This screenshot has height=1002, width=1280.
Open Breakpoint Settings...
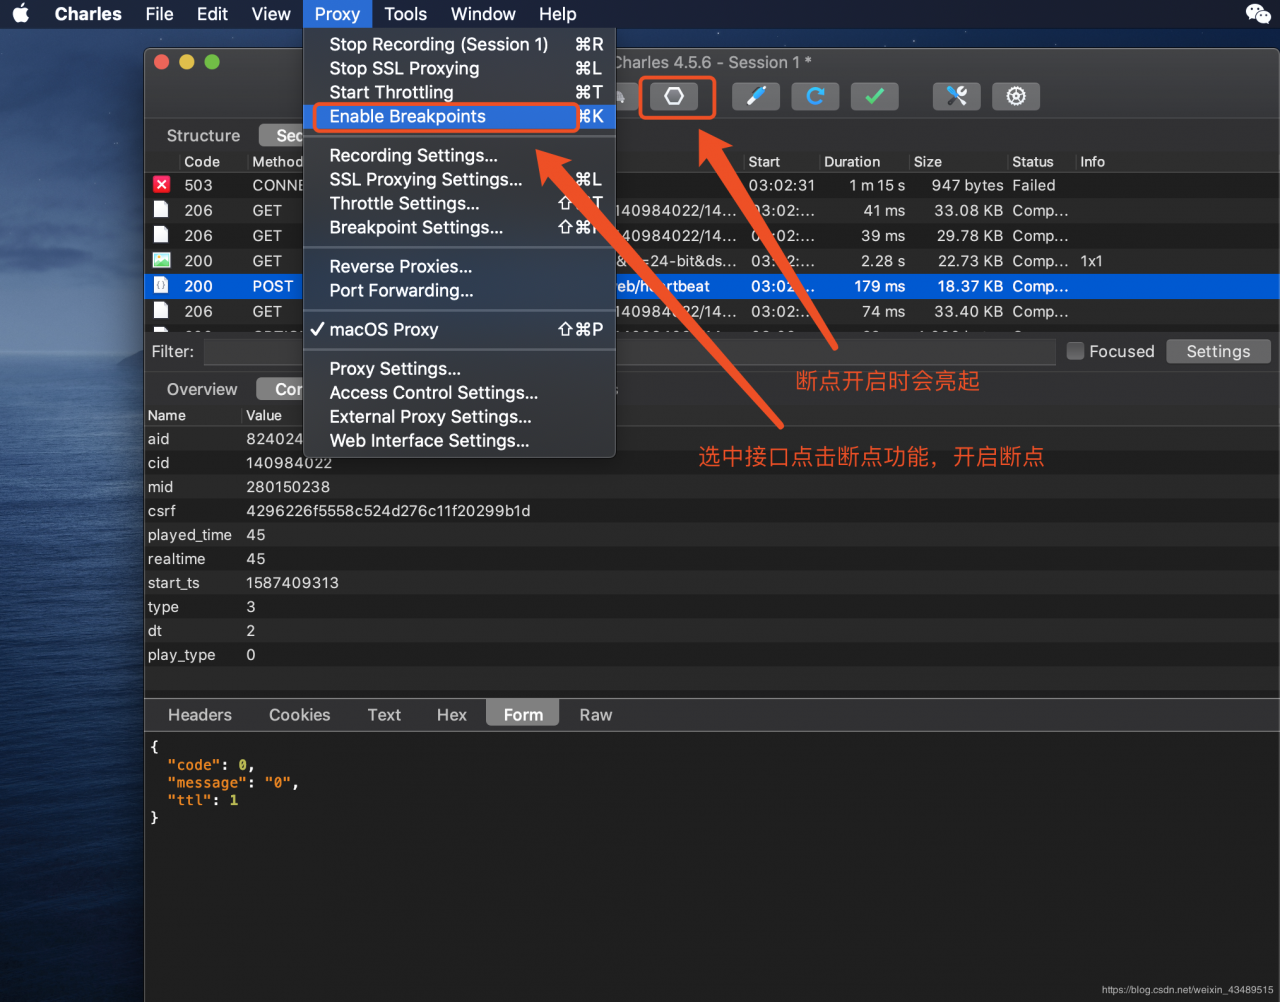[459, 227]
